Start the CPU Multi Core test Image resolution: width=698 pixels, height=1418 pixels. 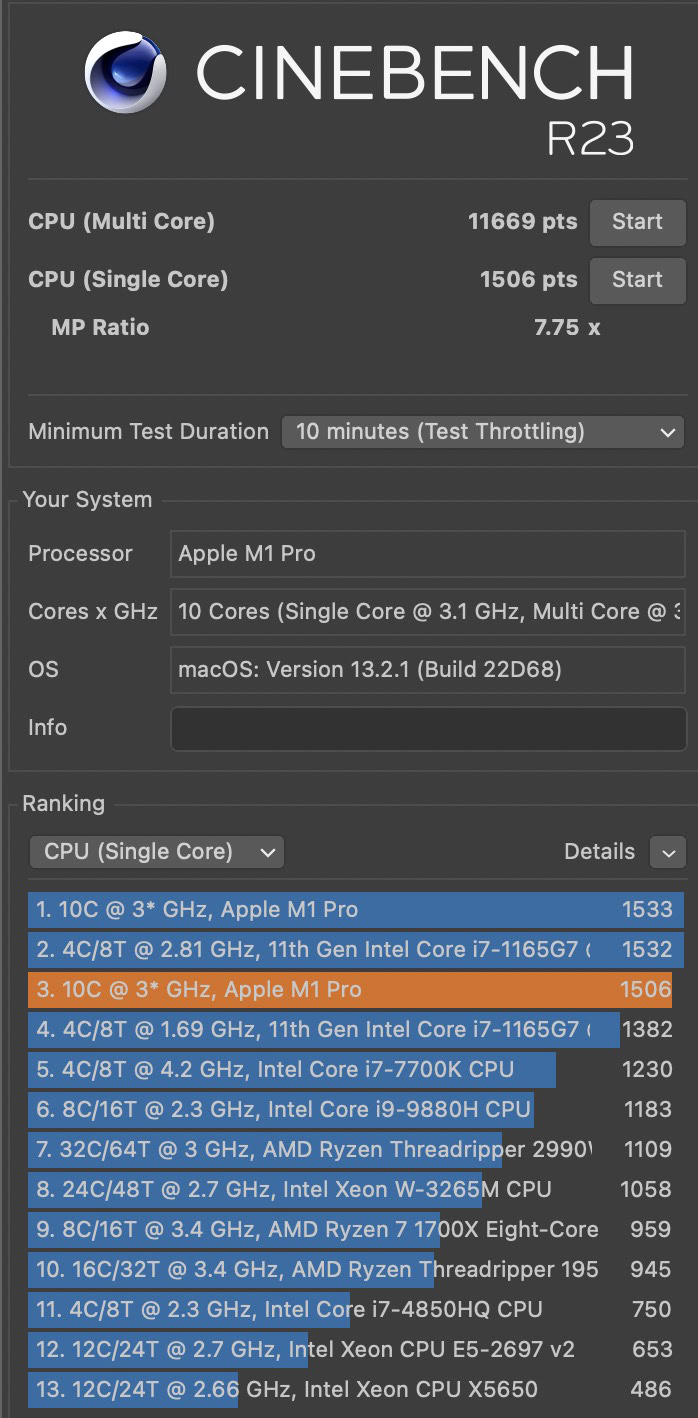[637, 222]
